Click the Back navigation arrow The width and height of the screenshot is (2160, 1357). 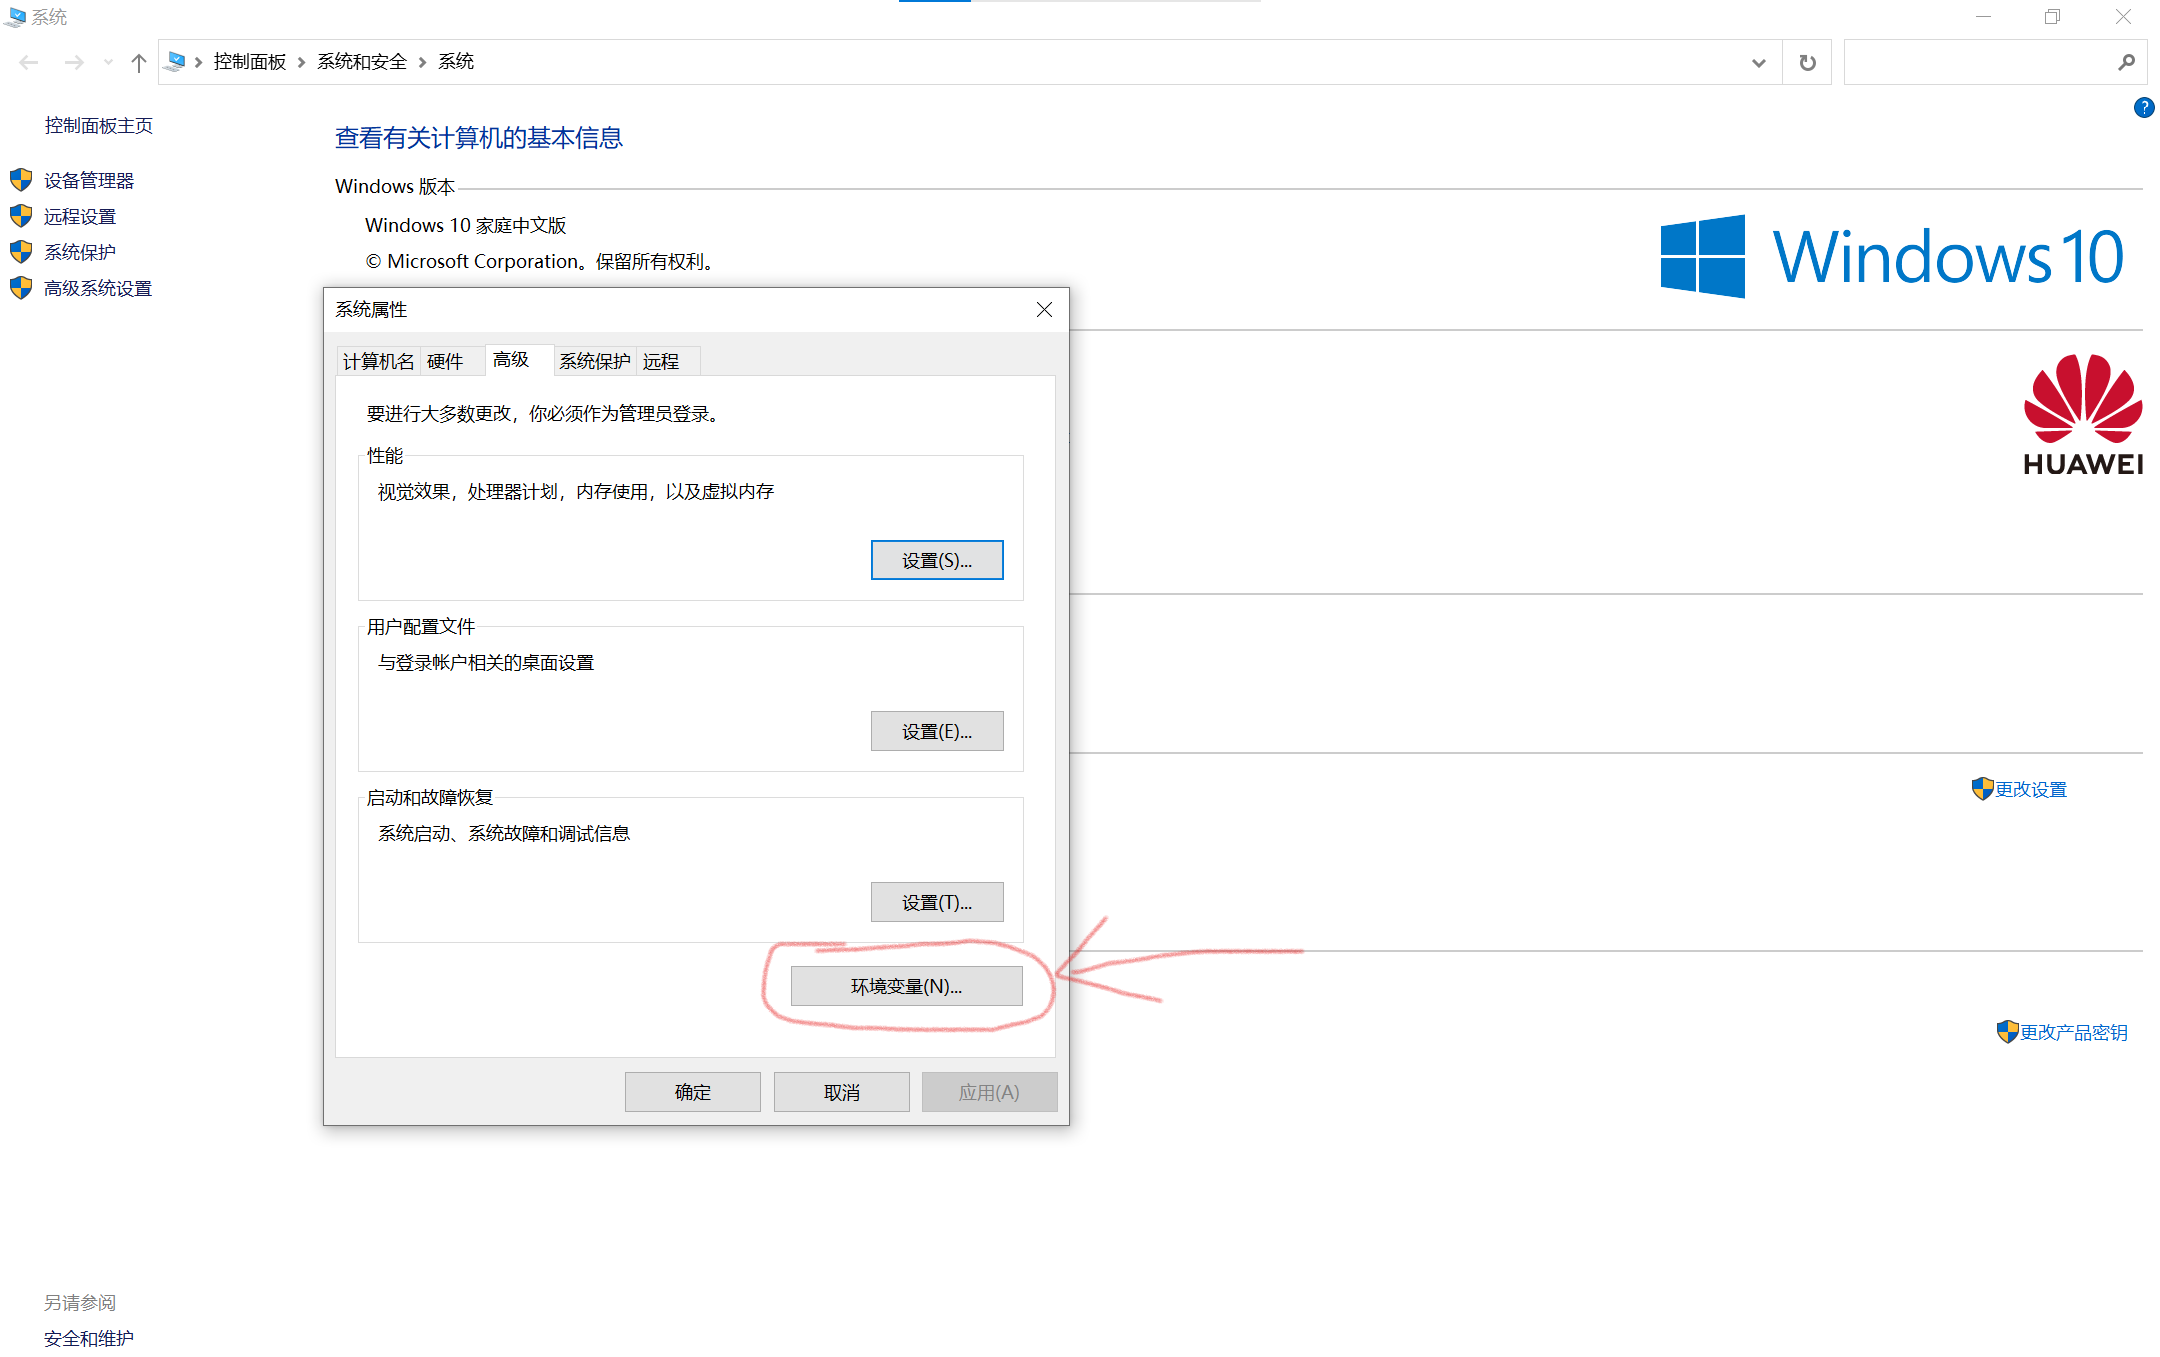coord(29,62)
